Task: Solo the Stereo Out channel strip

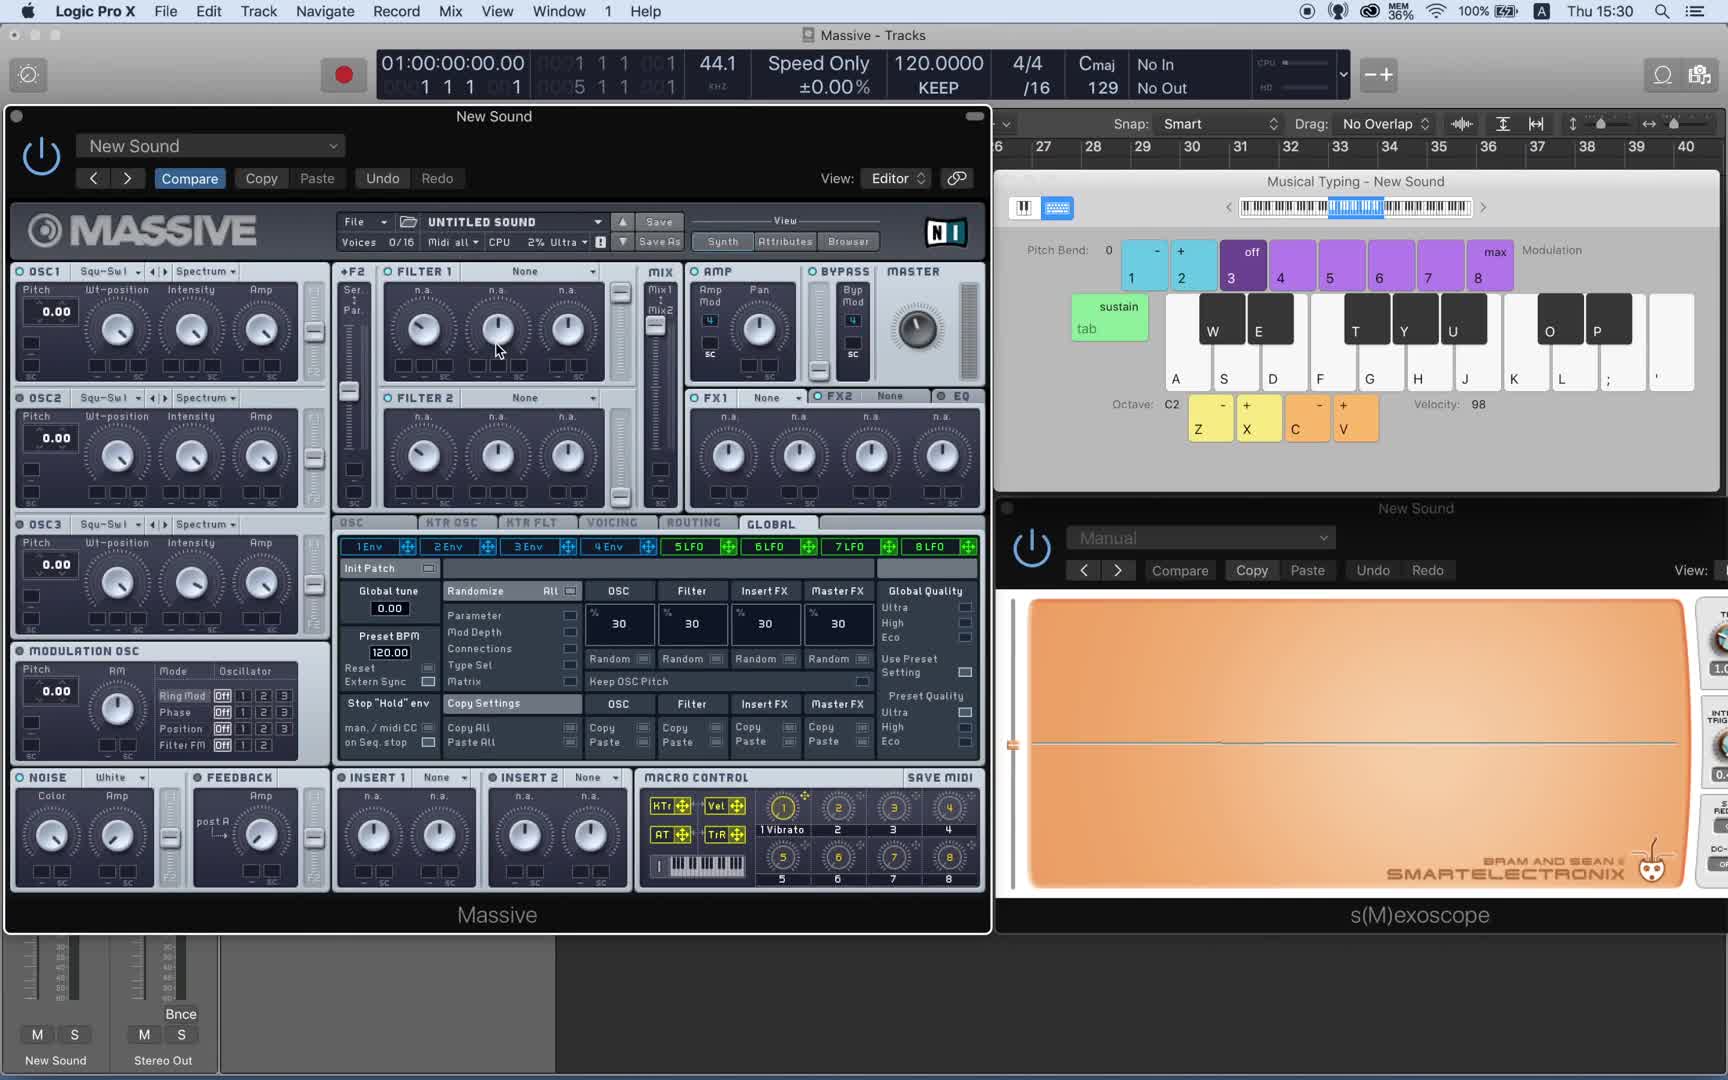Action: click(181, 1035)
